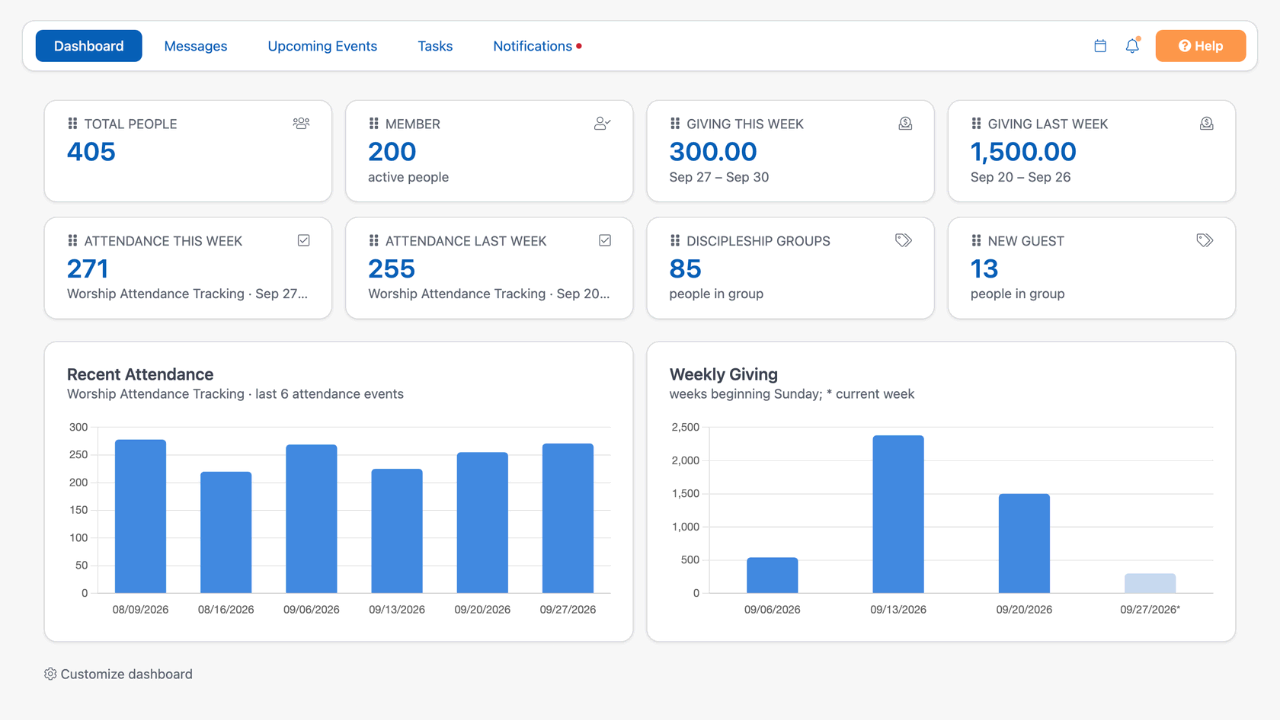
Task: Click the 09/27/2026 attendance bar
Action: pos(568,518)
